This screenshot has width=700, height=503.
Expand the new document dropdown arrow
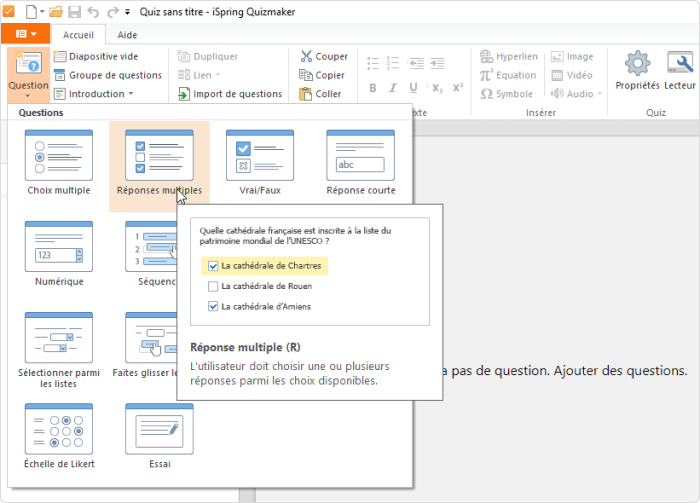coord(42,12)
